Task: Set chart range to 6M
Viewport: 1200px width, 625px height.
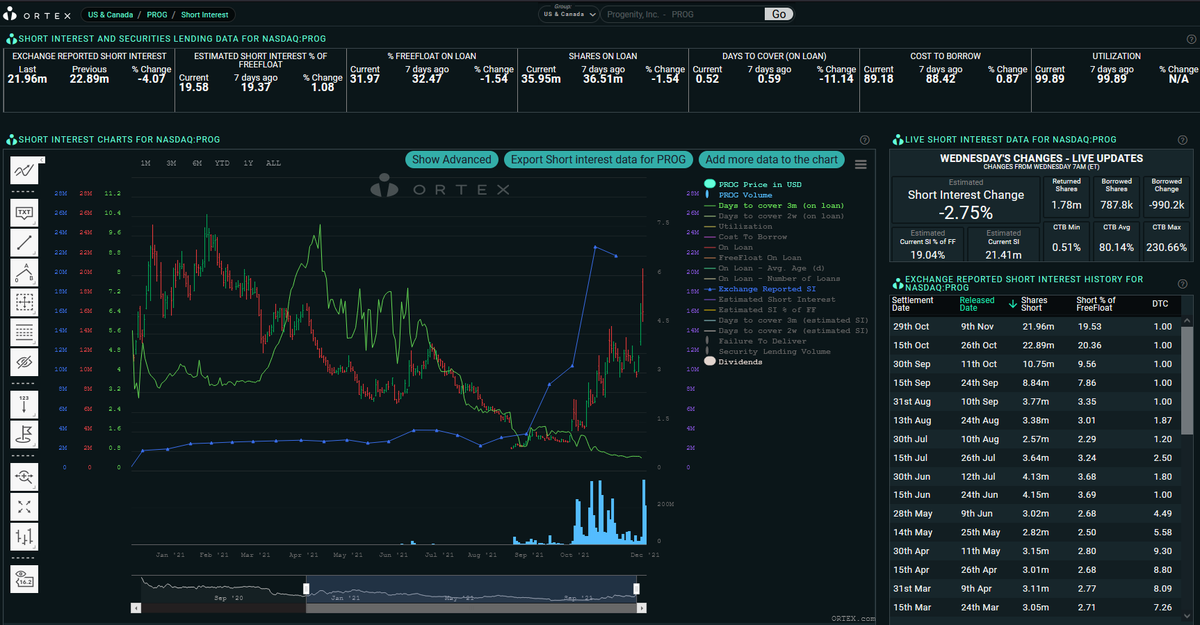Action: [x=197, y=163]
